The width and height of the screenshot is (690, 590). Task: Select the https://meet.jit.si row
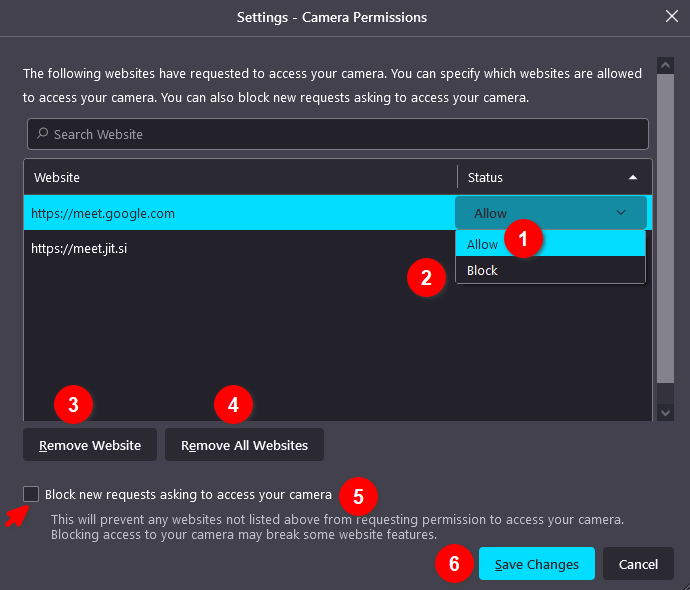point(240,248)
